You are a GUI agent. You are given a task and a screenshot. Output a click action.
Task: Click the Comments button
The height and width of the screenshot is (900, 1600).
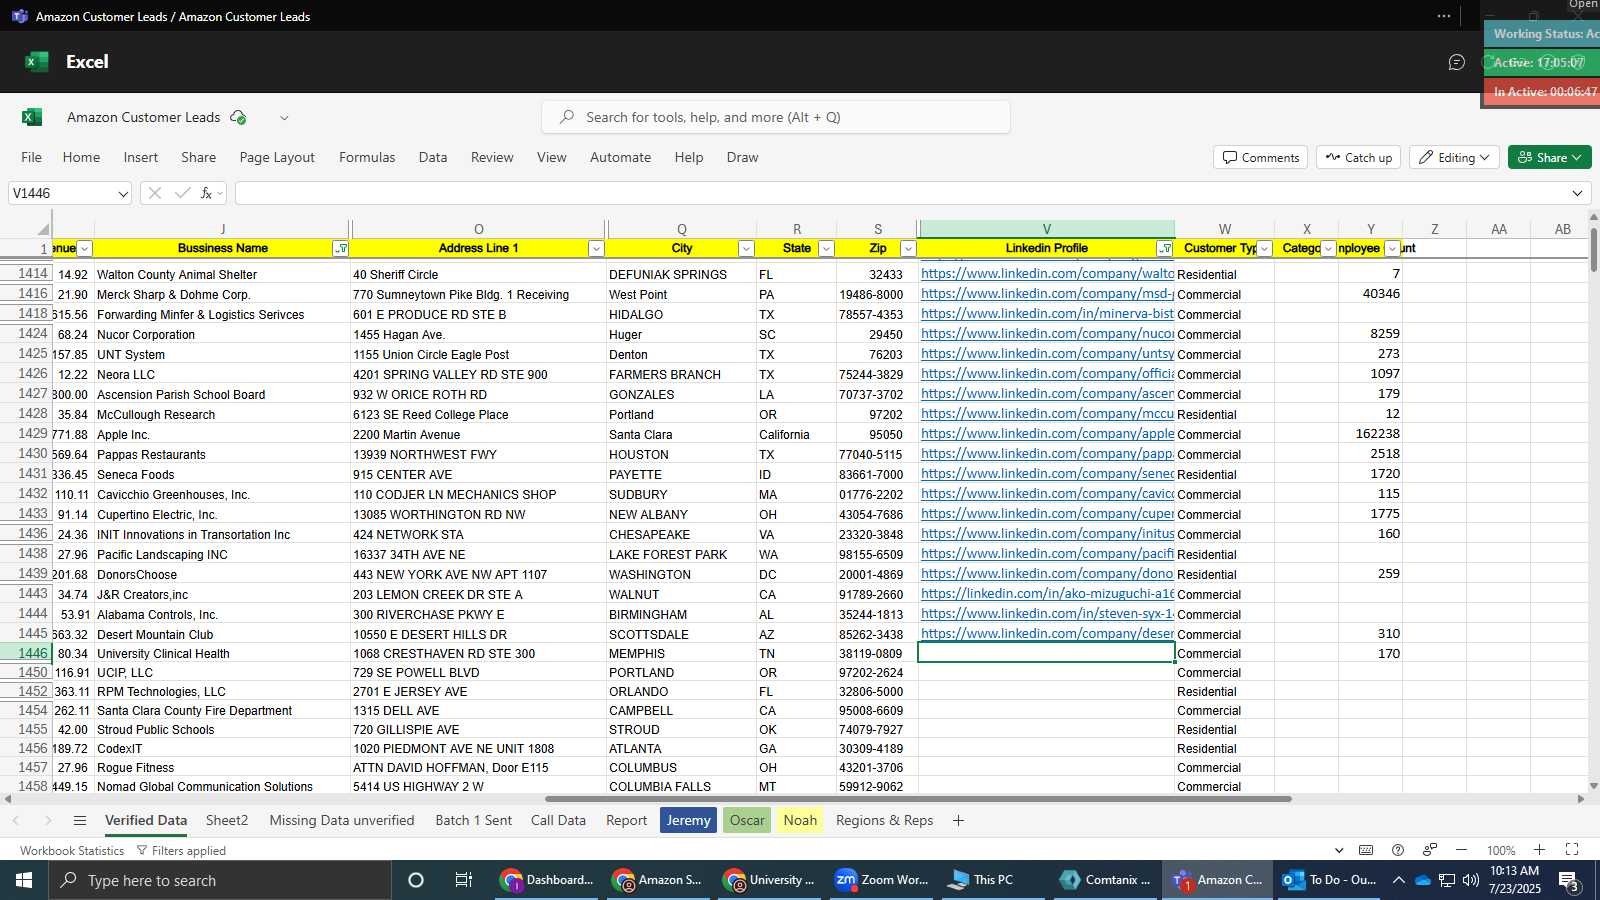(x=1261, y=157)
